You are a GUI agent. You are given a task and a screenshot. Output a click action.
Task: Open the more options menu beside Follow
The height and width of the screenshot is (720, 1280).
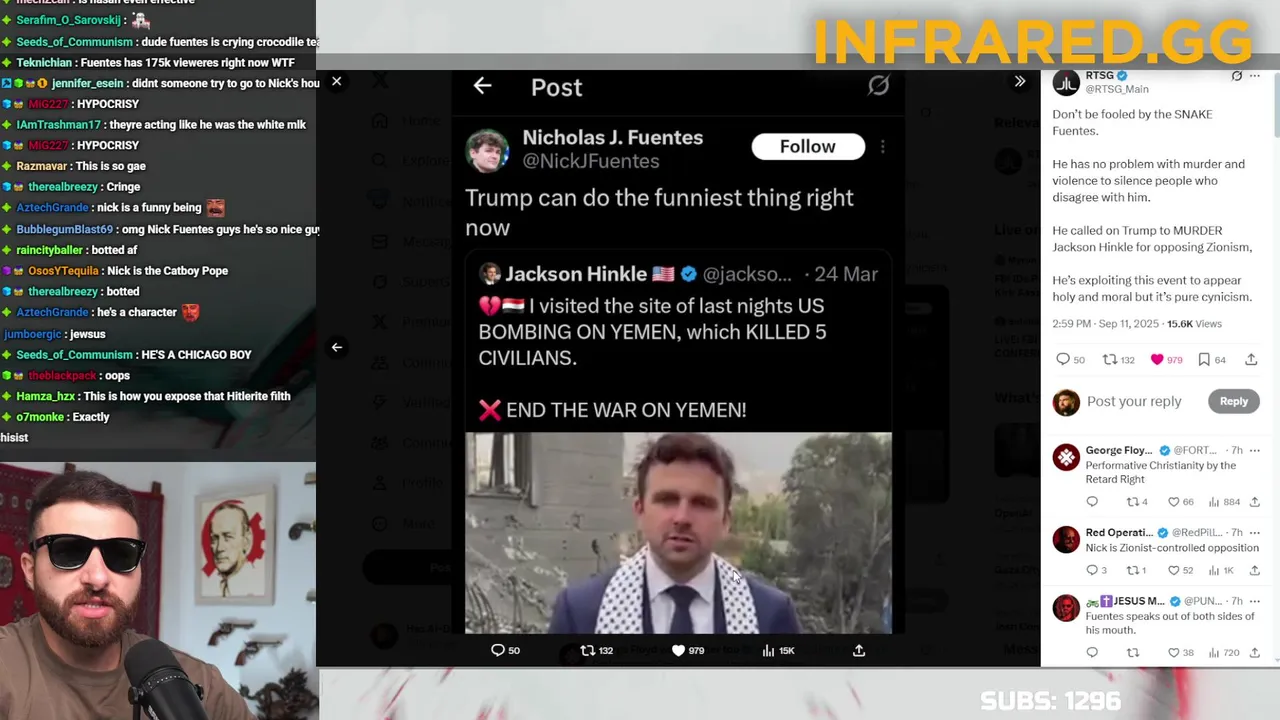tap(882, 147)
